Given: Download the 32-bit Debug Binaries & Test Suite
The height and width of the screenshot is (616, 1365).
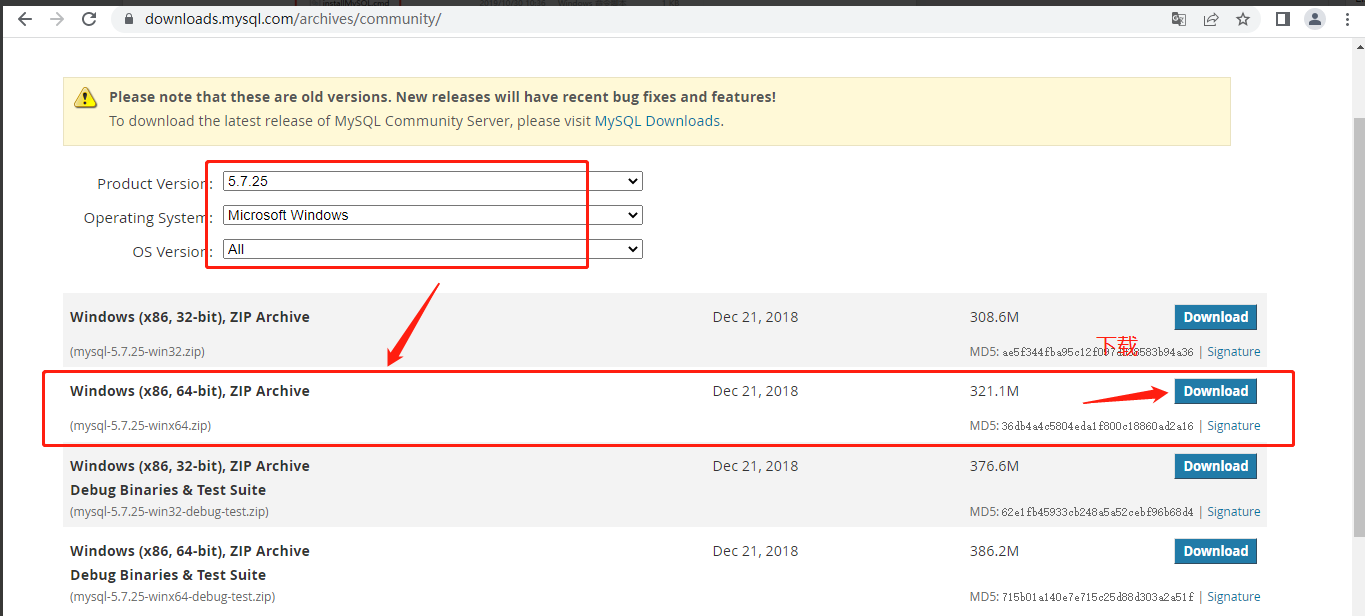Looking at the screenshot, I should [x=1215, y=466].
